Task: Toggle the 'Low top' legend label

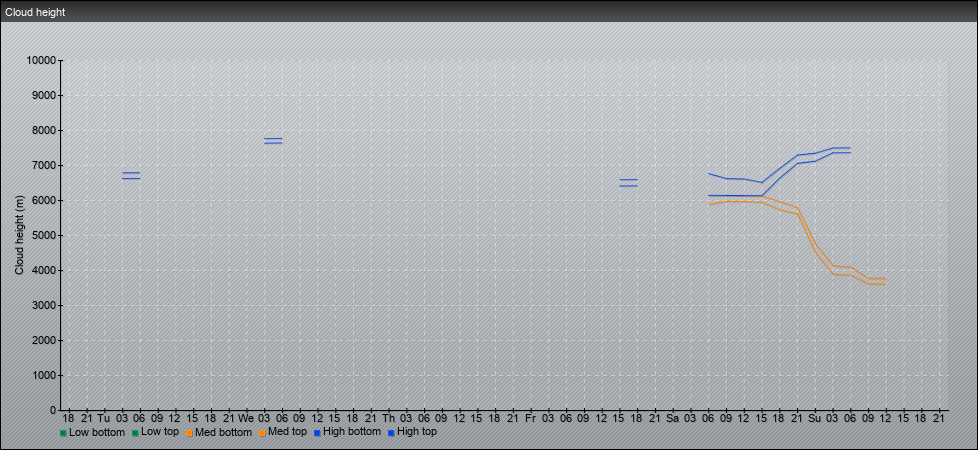Action: [x=160, y=432]
